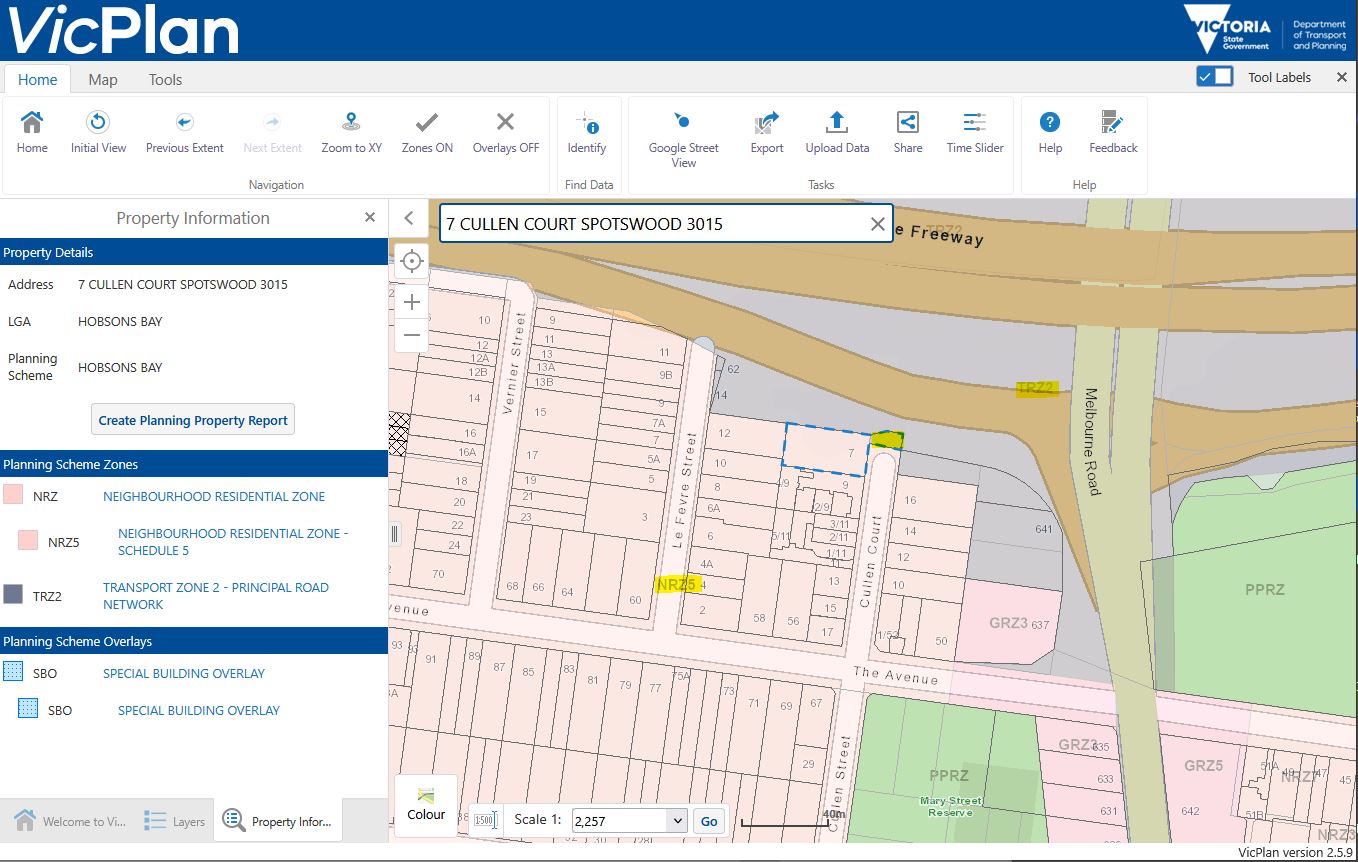Open the Feedback form icon
1358x862 pixels.
point(1113,123)
